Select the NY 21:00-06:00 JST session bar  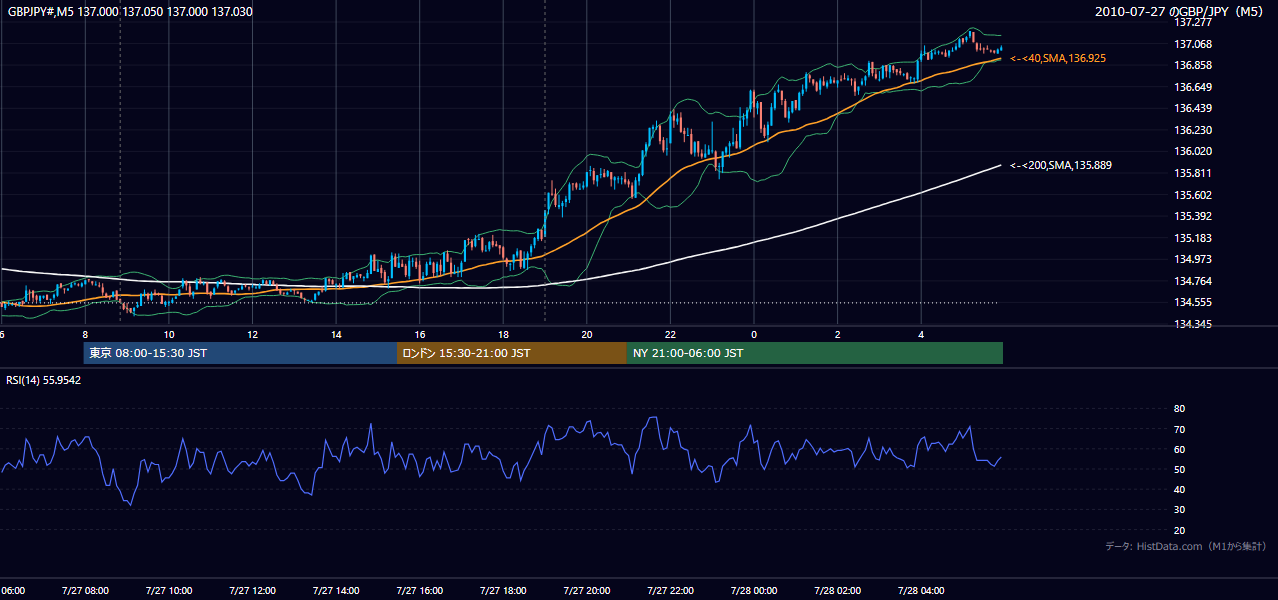pyautogui.click(x=815, y=353)
